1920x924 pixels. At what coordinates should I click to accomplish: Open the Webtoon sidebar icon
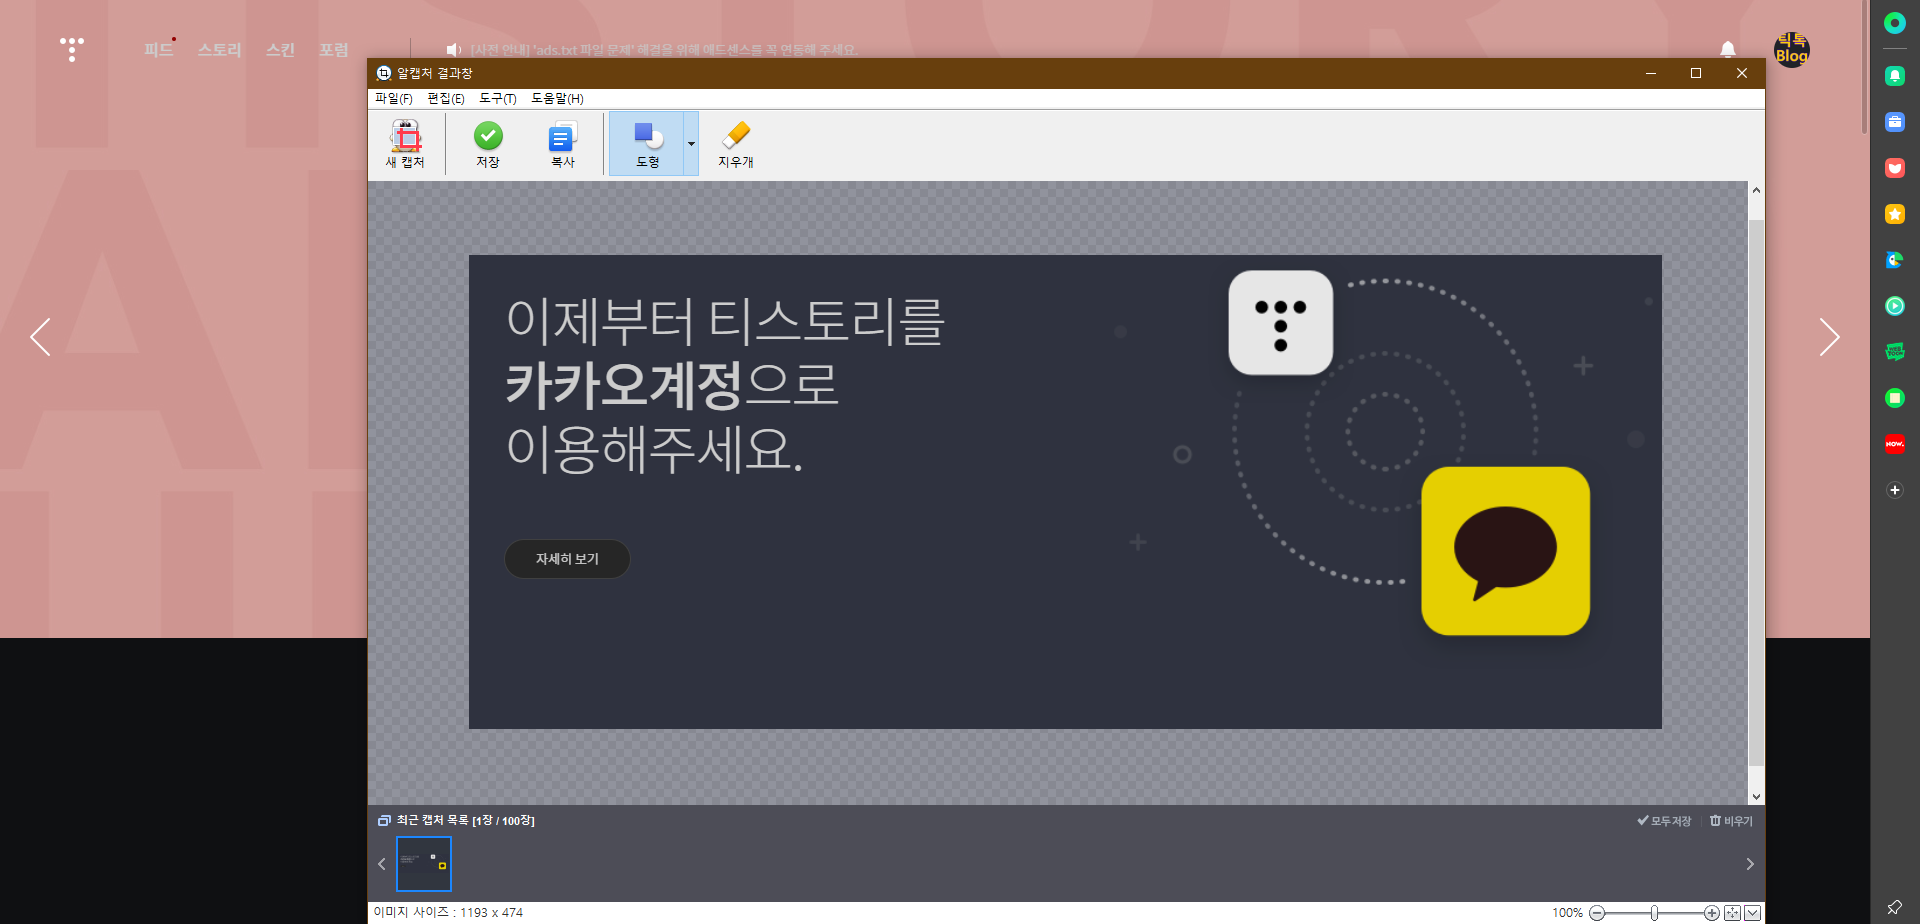pyautogui.click(x=1895, y=352)
